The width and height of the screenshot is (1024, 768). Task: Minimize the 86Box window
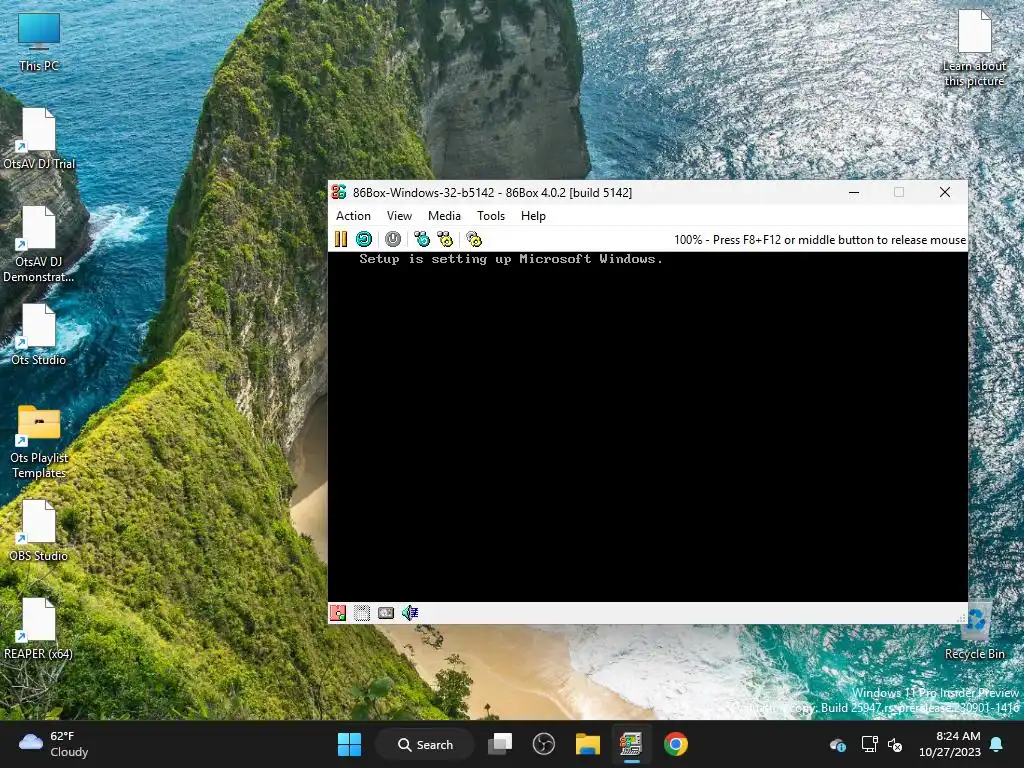click(854, 192)
